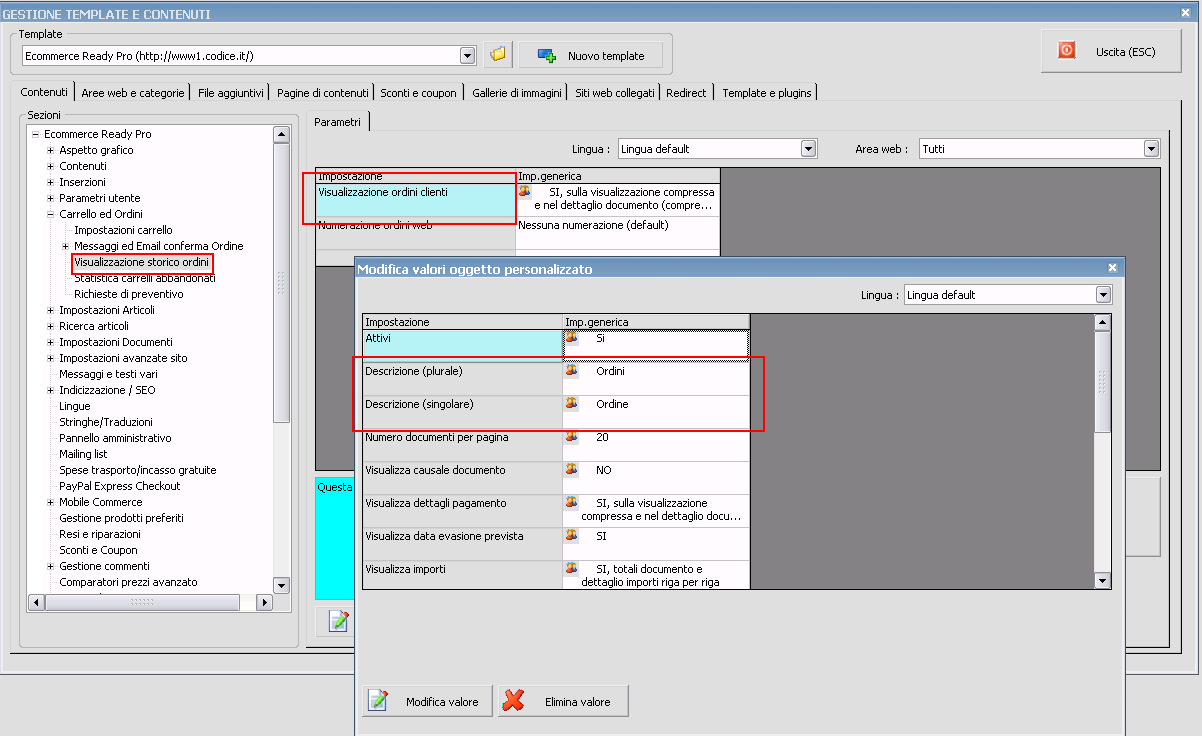Expand the Mobile Commerce tree node
This screenshot has height=736, width=1202.
pyautogui.click(x=51, y=502)
